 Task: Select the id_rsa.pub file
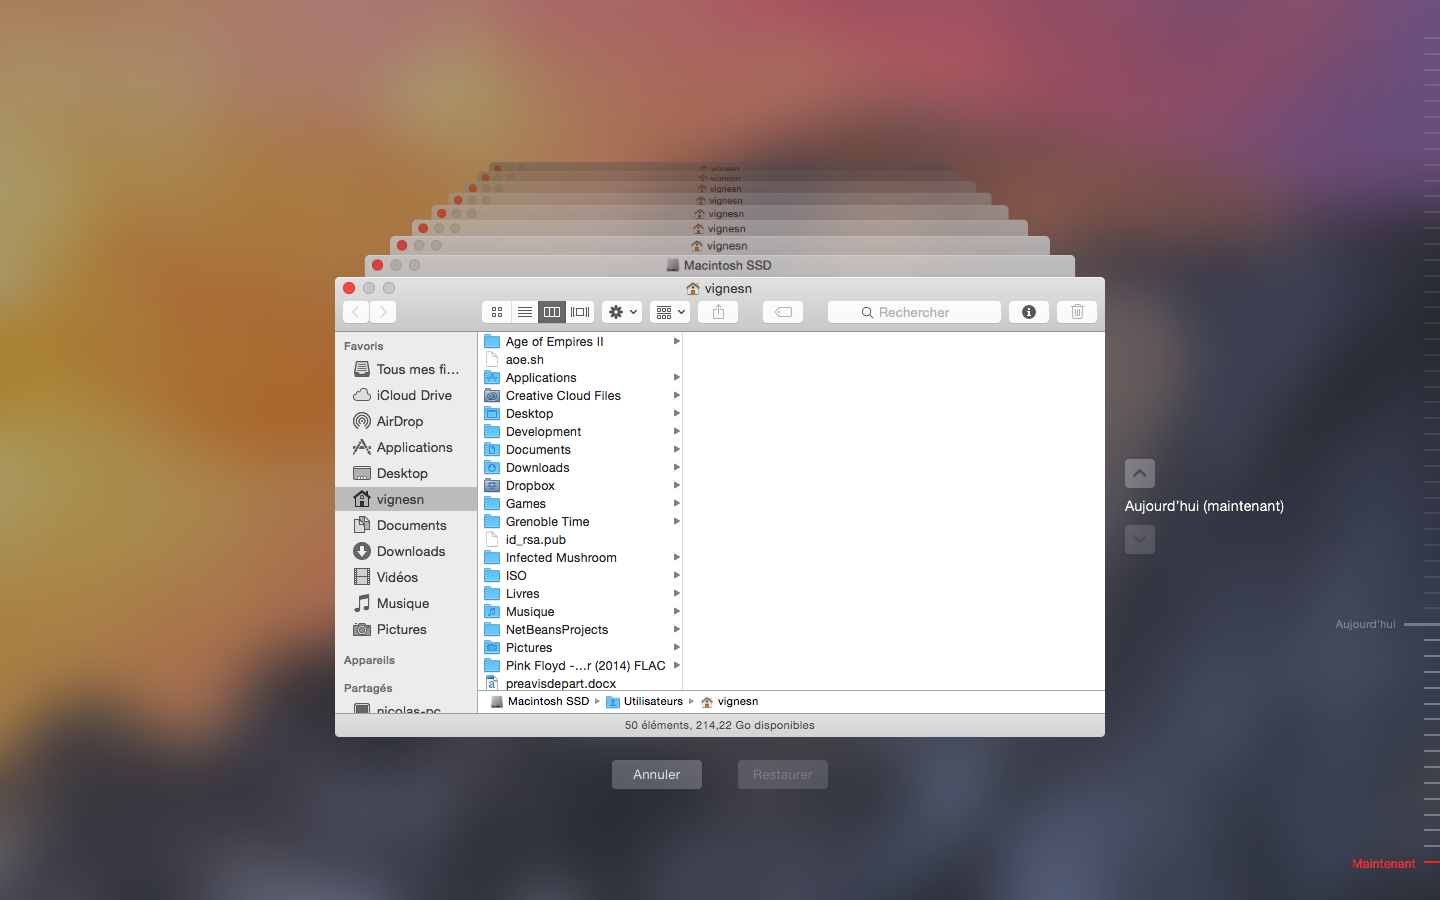tap(581, 539)
